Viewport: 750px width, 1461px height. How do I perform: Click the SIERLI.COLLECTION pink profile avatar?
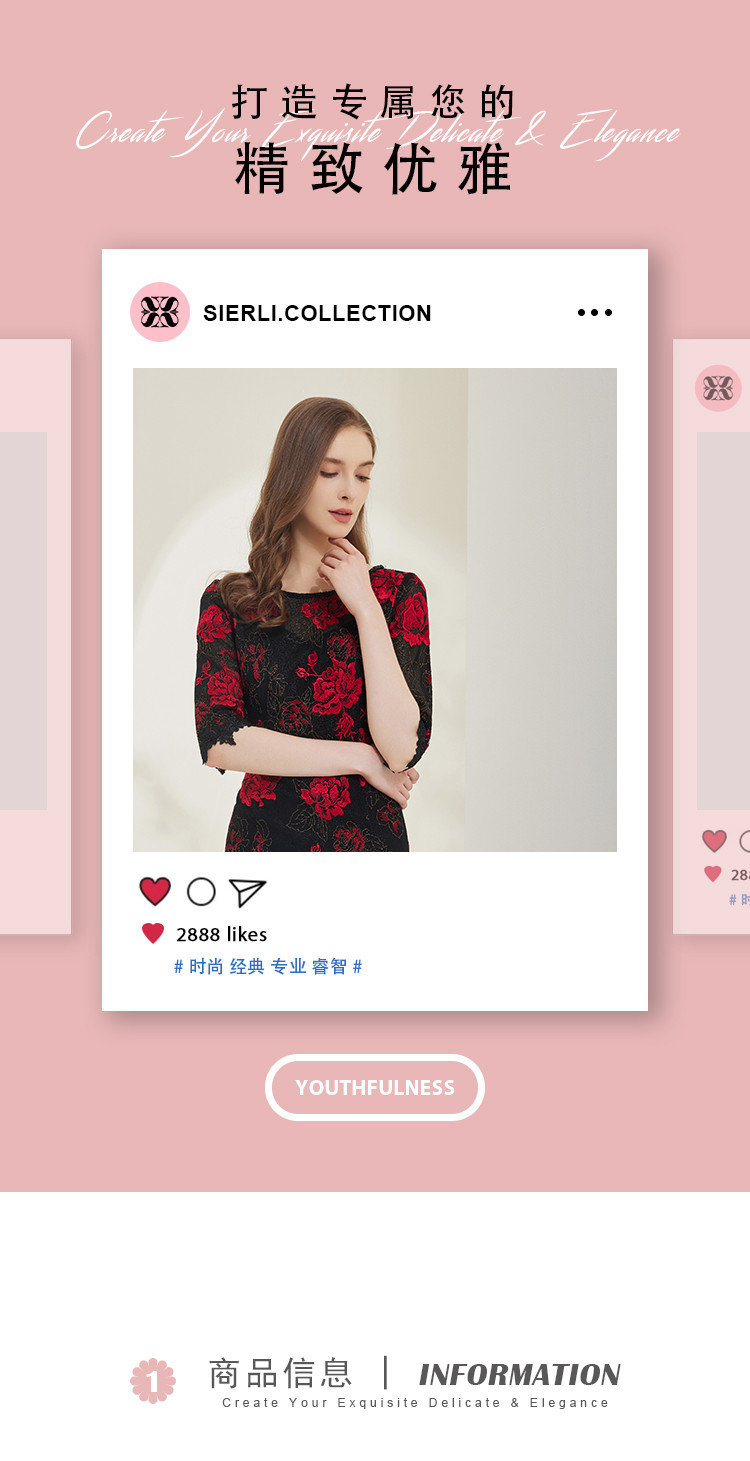click(160, 312)
